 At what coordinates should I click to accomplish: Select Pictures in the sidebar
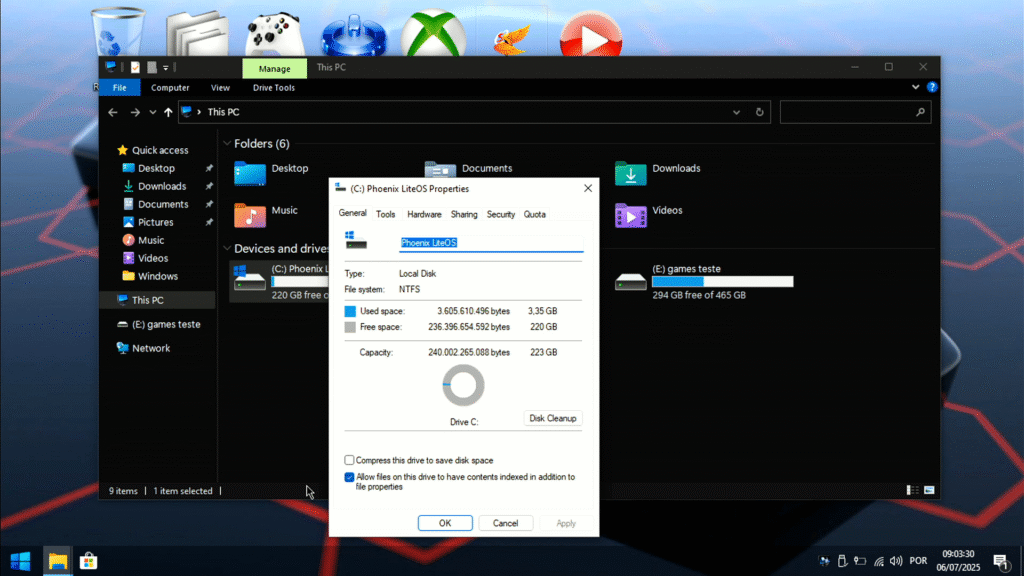click(155, 223)
